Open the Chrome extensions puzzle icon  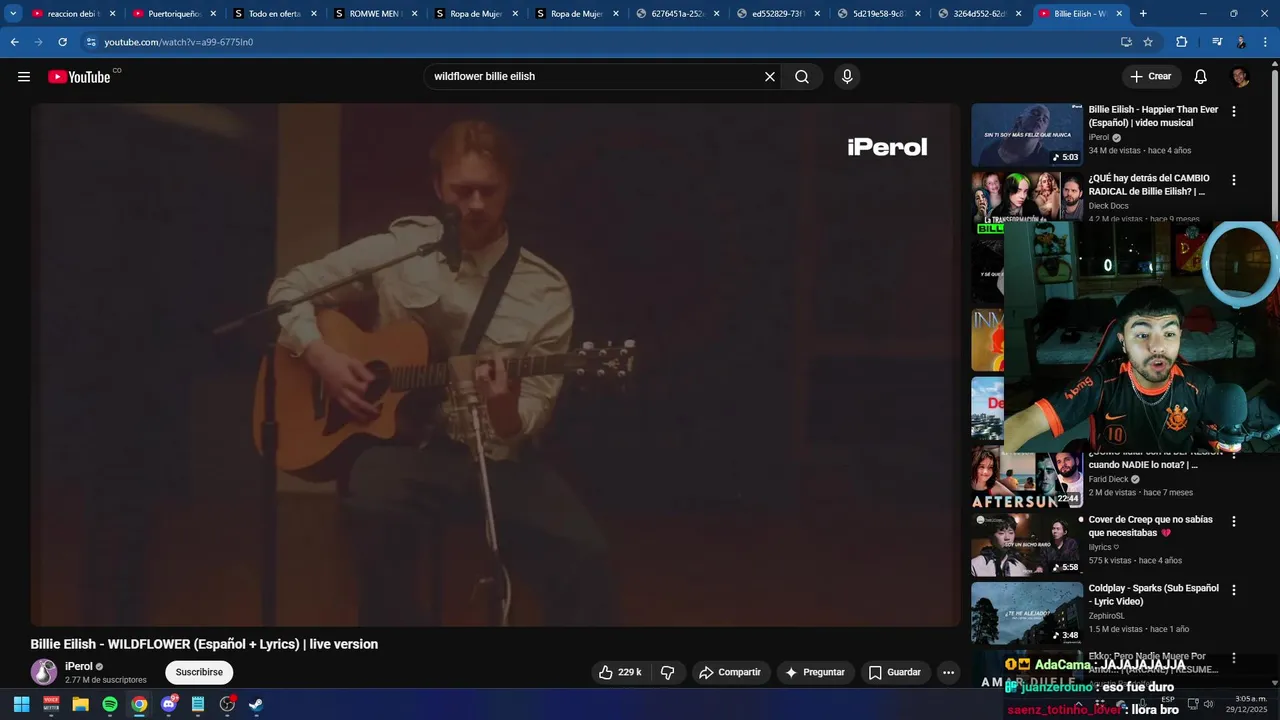(1181, 42)
